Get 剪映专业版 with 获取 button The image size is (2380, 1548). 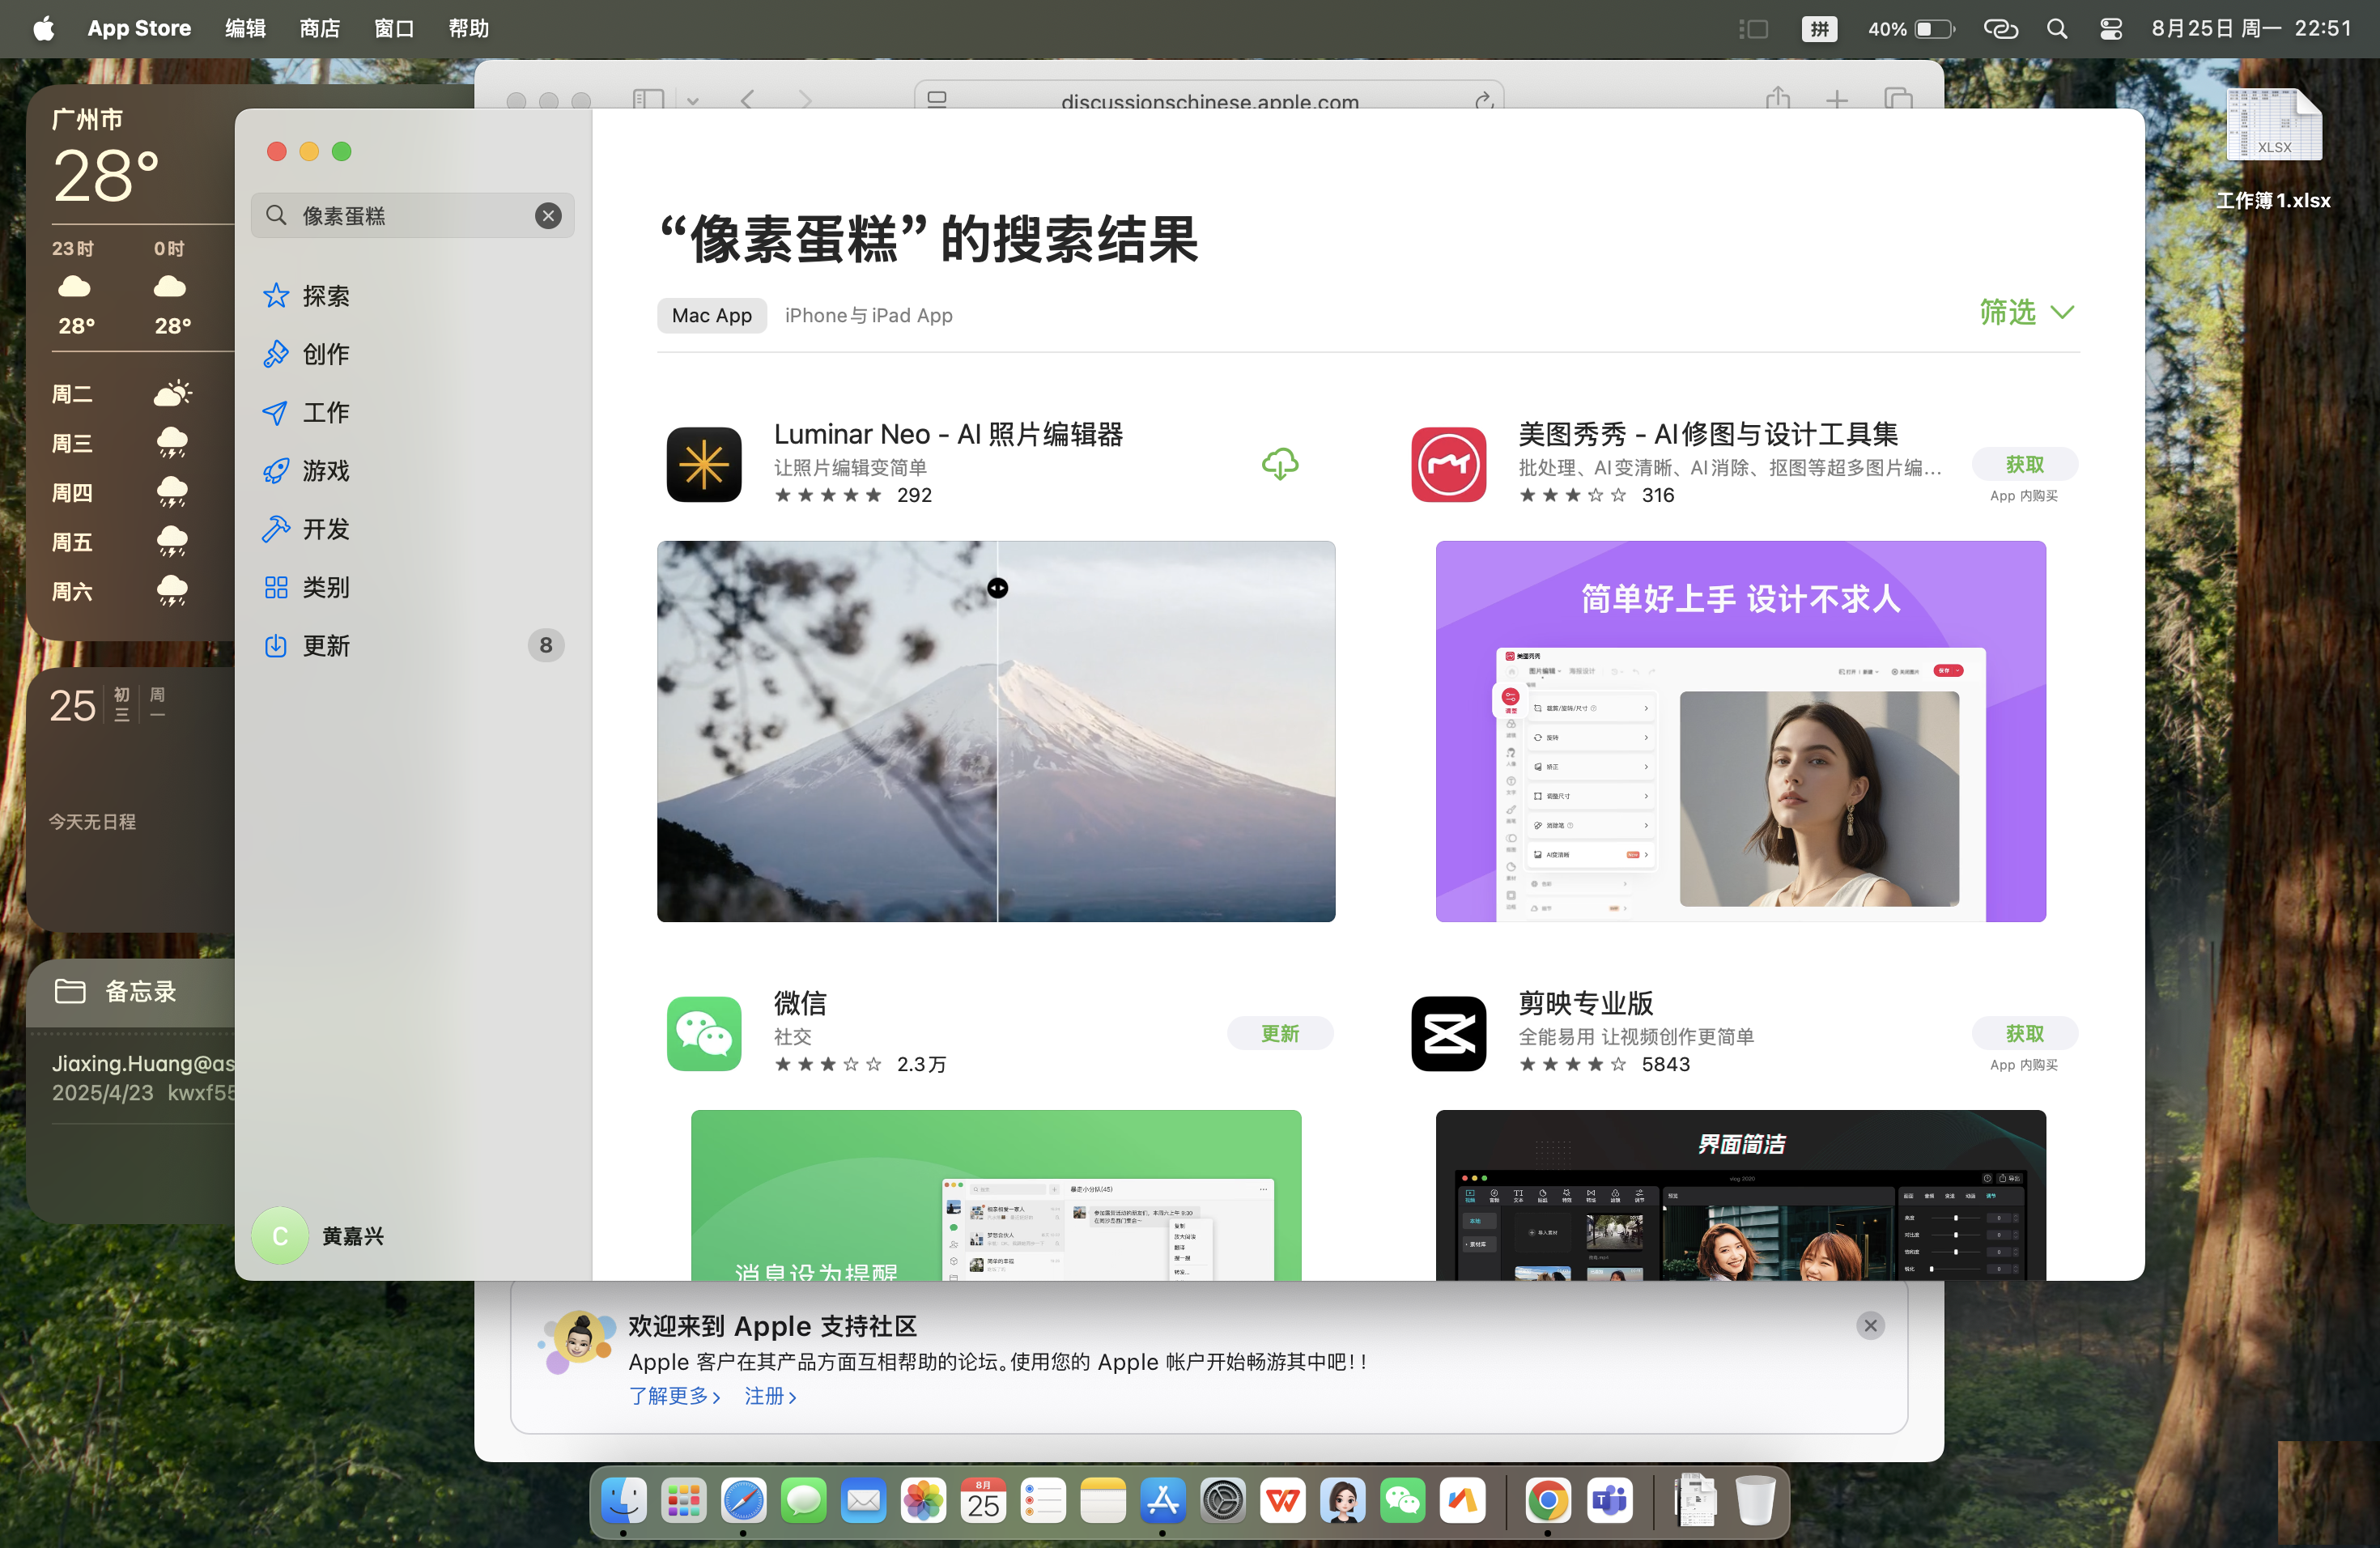pyautogui.click(x=2024, y=1033)
